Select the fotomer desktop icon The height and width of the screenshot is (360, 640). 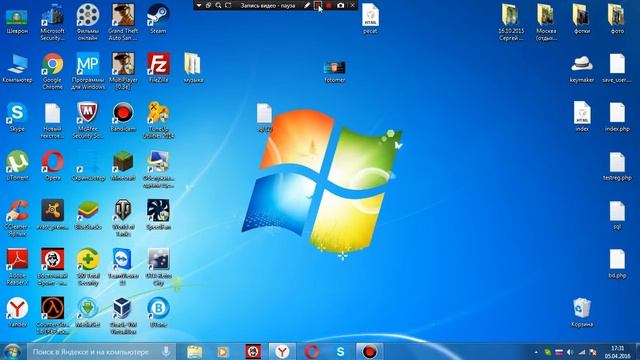[335, 71]
